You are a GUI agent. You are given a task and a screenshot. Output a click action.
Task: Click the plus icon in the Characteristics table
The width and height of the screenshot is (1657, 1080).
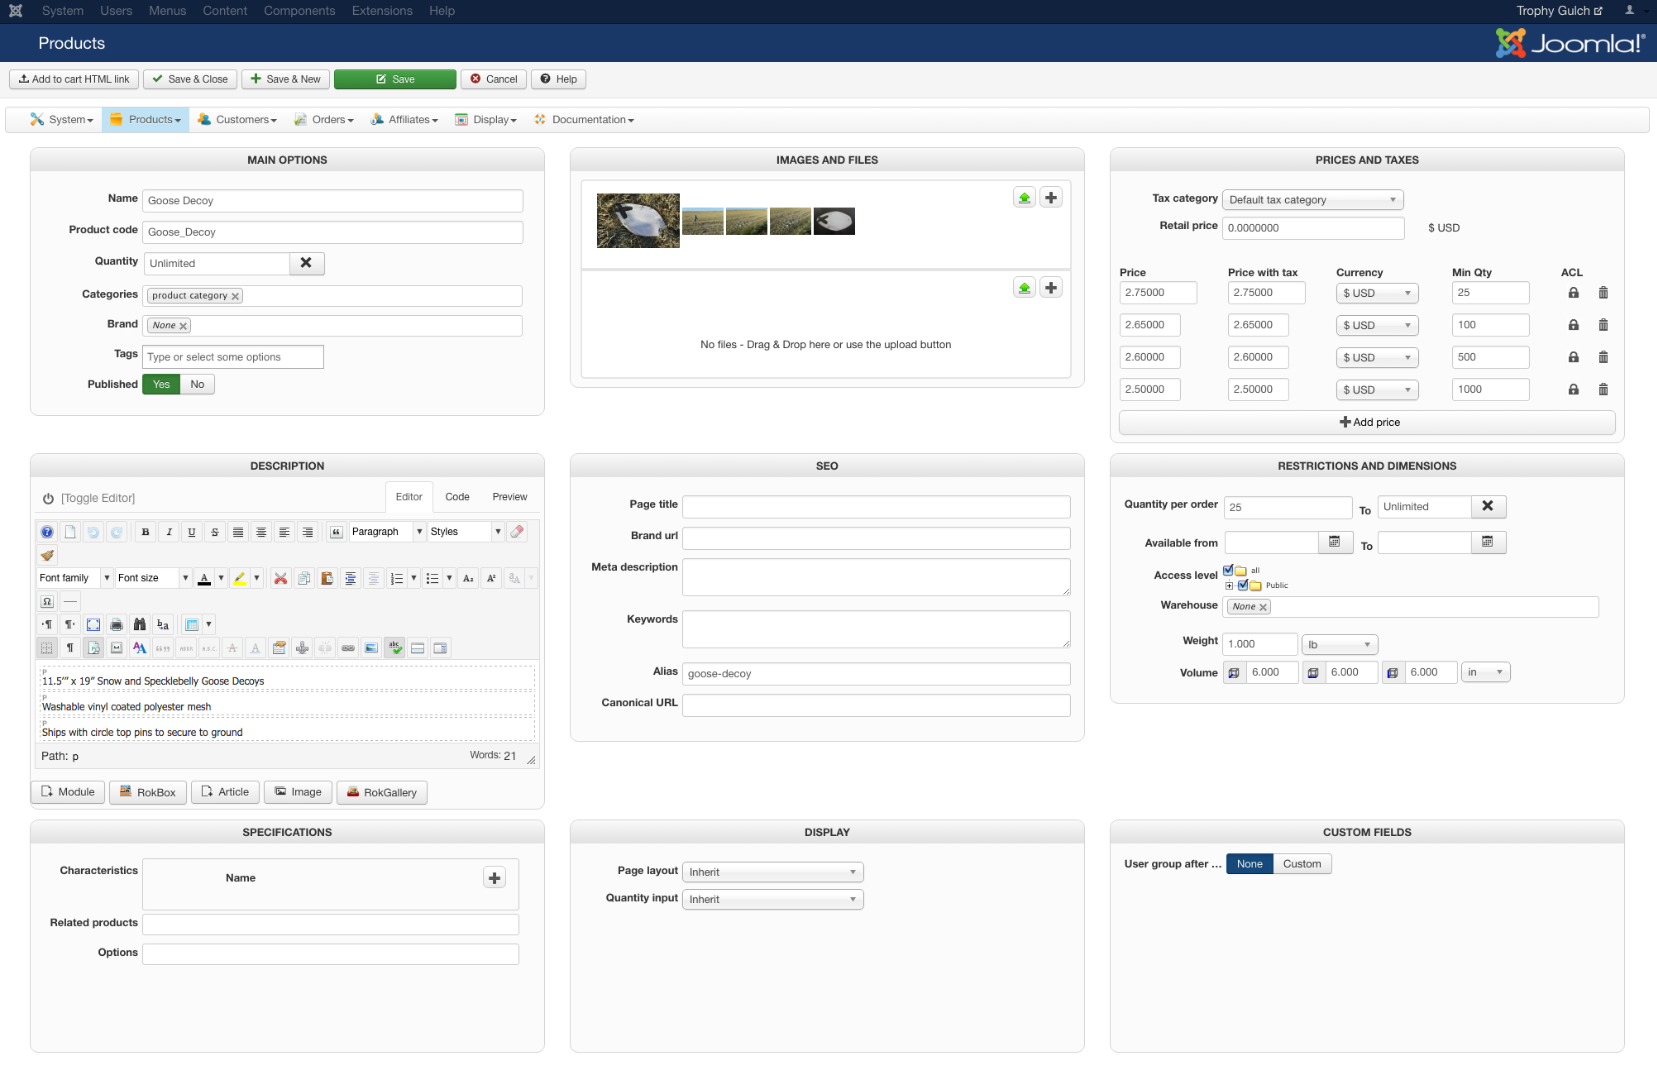[x=494, y=878]
